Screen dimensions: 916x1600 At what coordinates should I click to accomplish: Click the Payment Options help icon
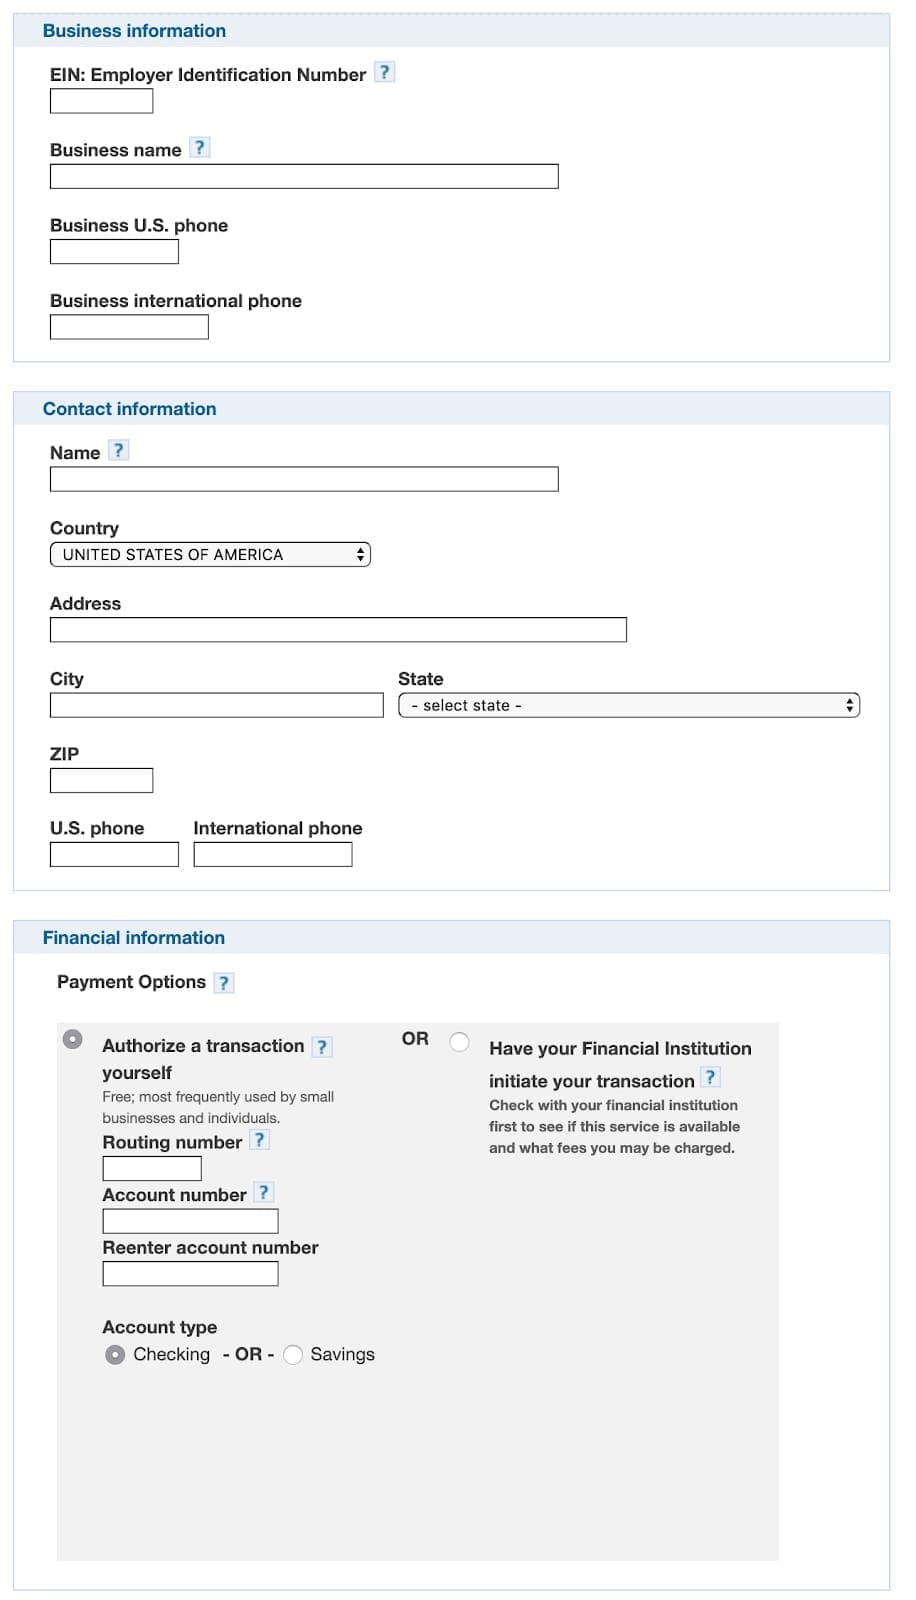(x=224, y=982)
